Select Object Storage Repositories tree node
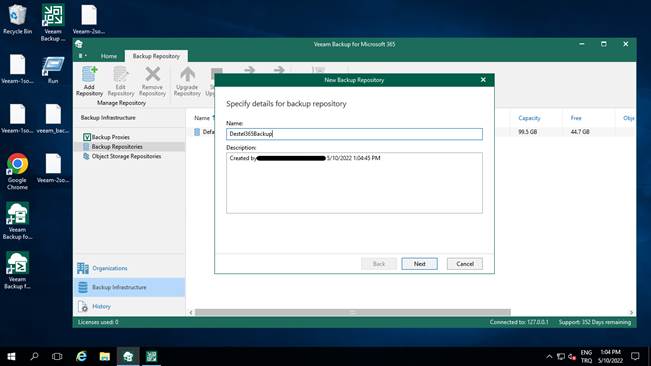 pyautogui.click(x=126, y=156)
